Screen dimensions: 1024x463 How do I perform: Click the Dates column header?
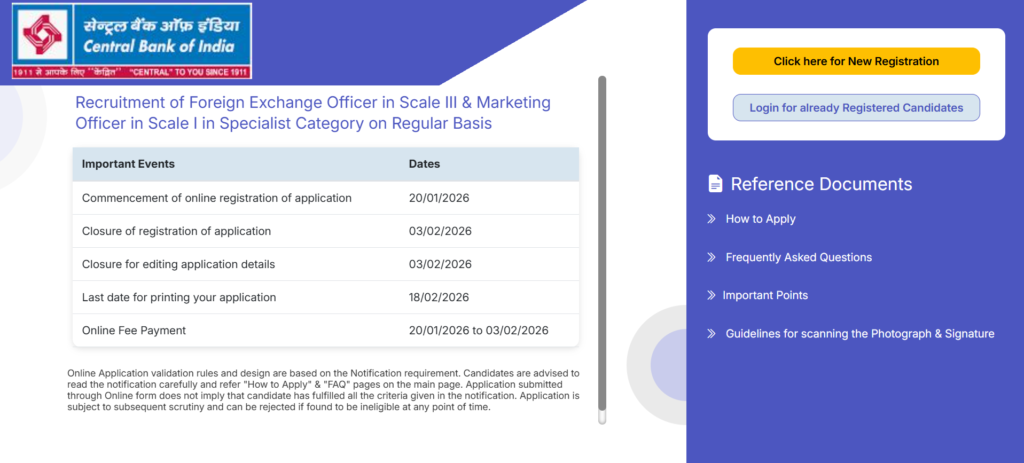(x=424, y=164)
